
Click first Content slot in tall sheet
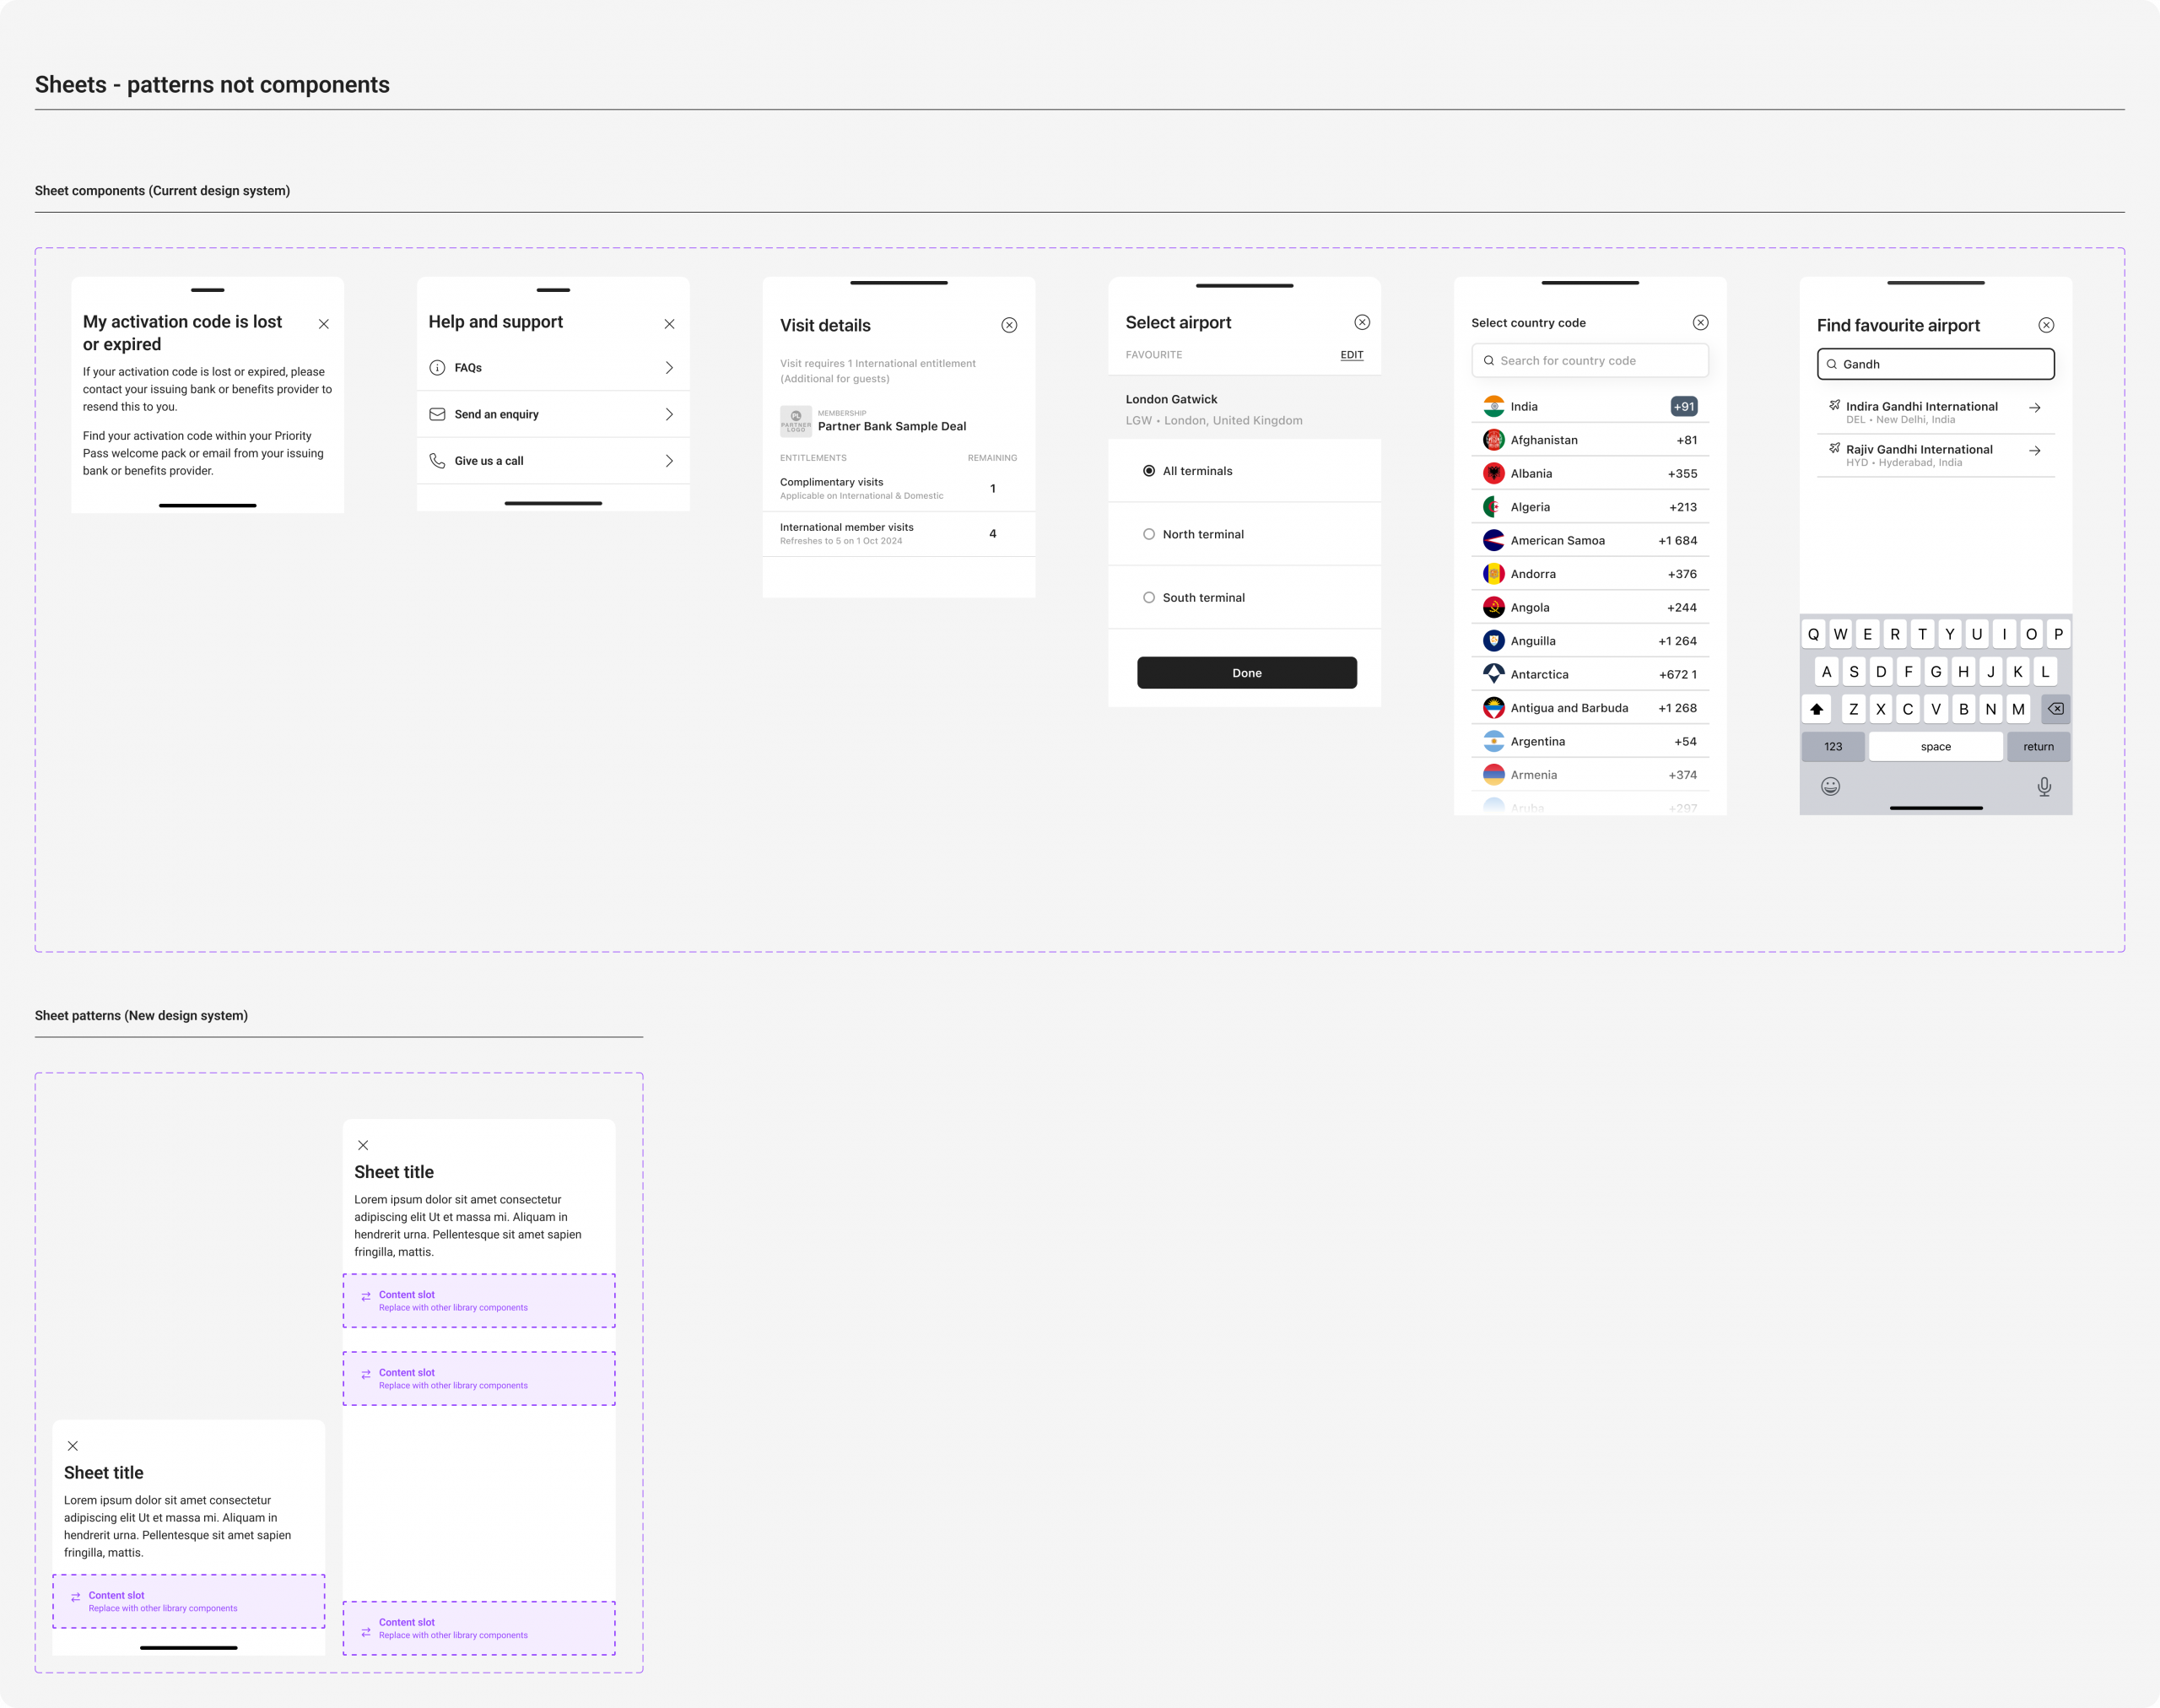pos(479,1300)
